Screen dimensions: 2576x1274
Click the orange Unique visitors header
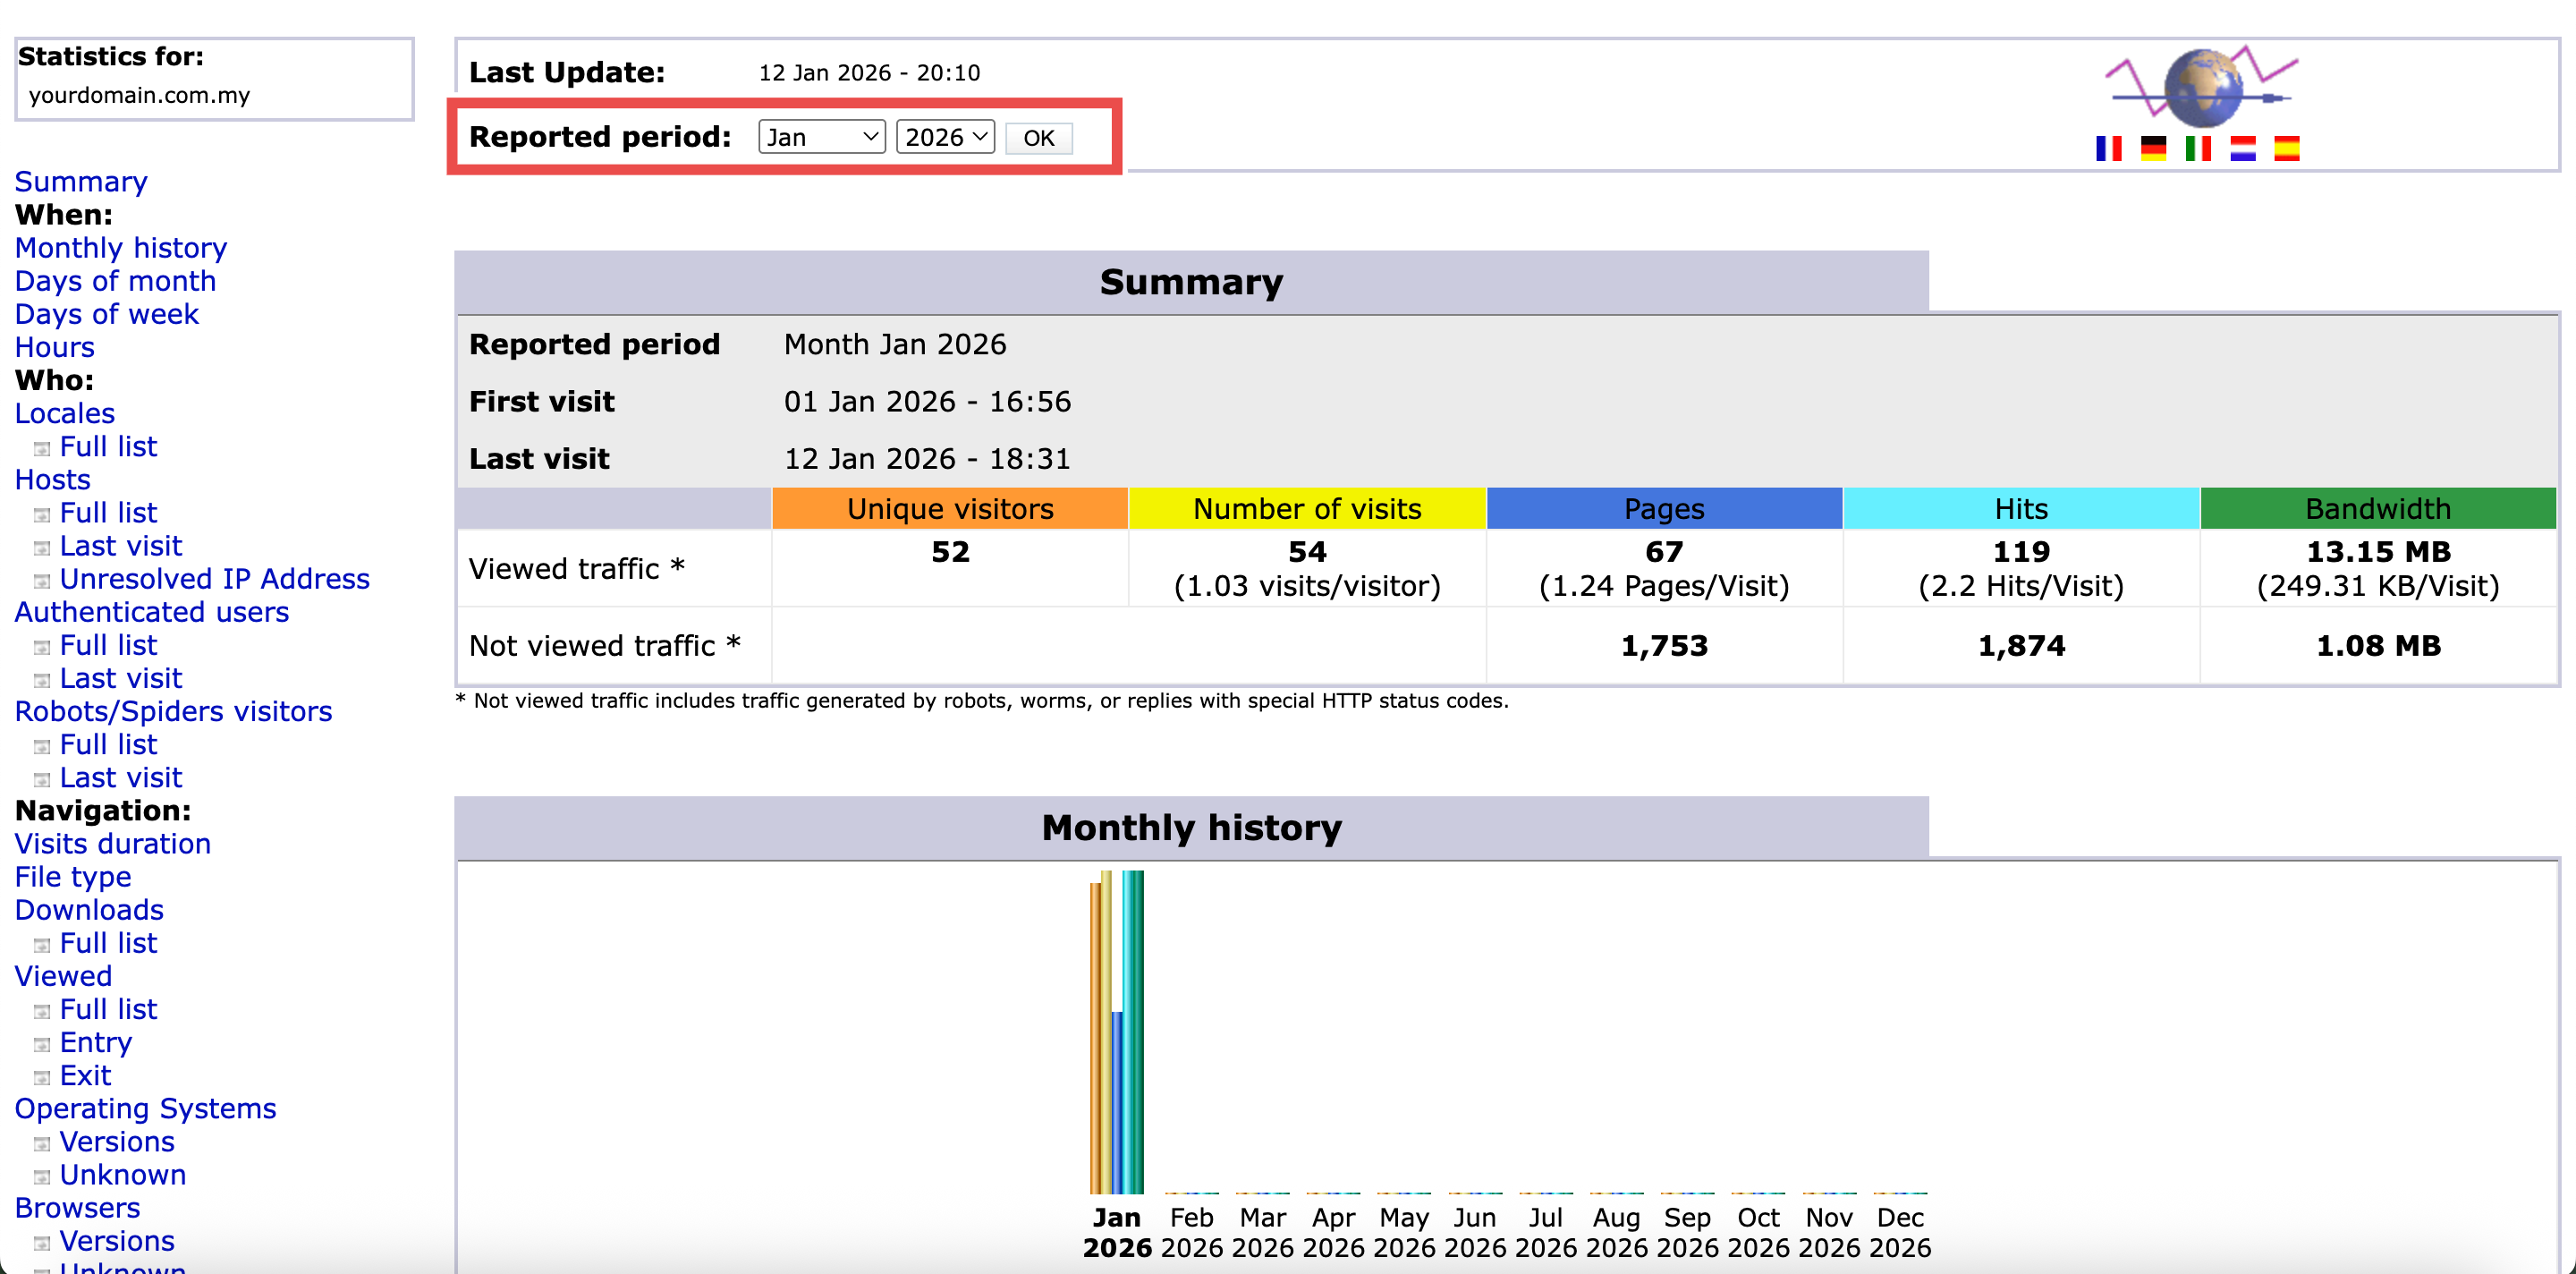pos(950,509)
